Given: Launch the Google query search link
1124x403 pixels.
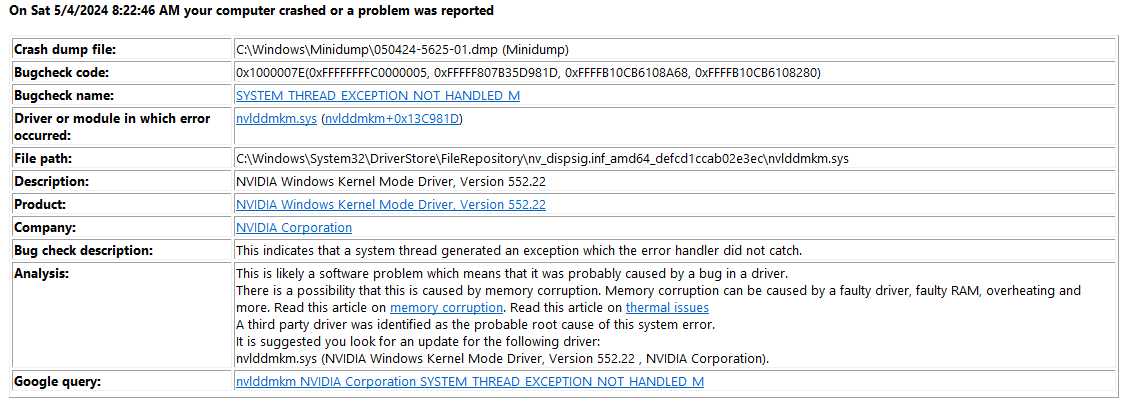Looking at the screenshot, I should 470,381.
